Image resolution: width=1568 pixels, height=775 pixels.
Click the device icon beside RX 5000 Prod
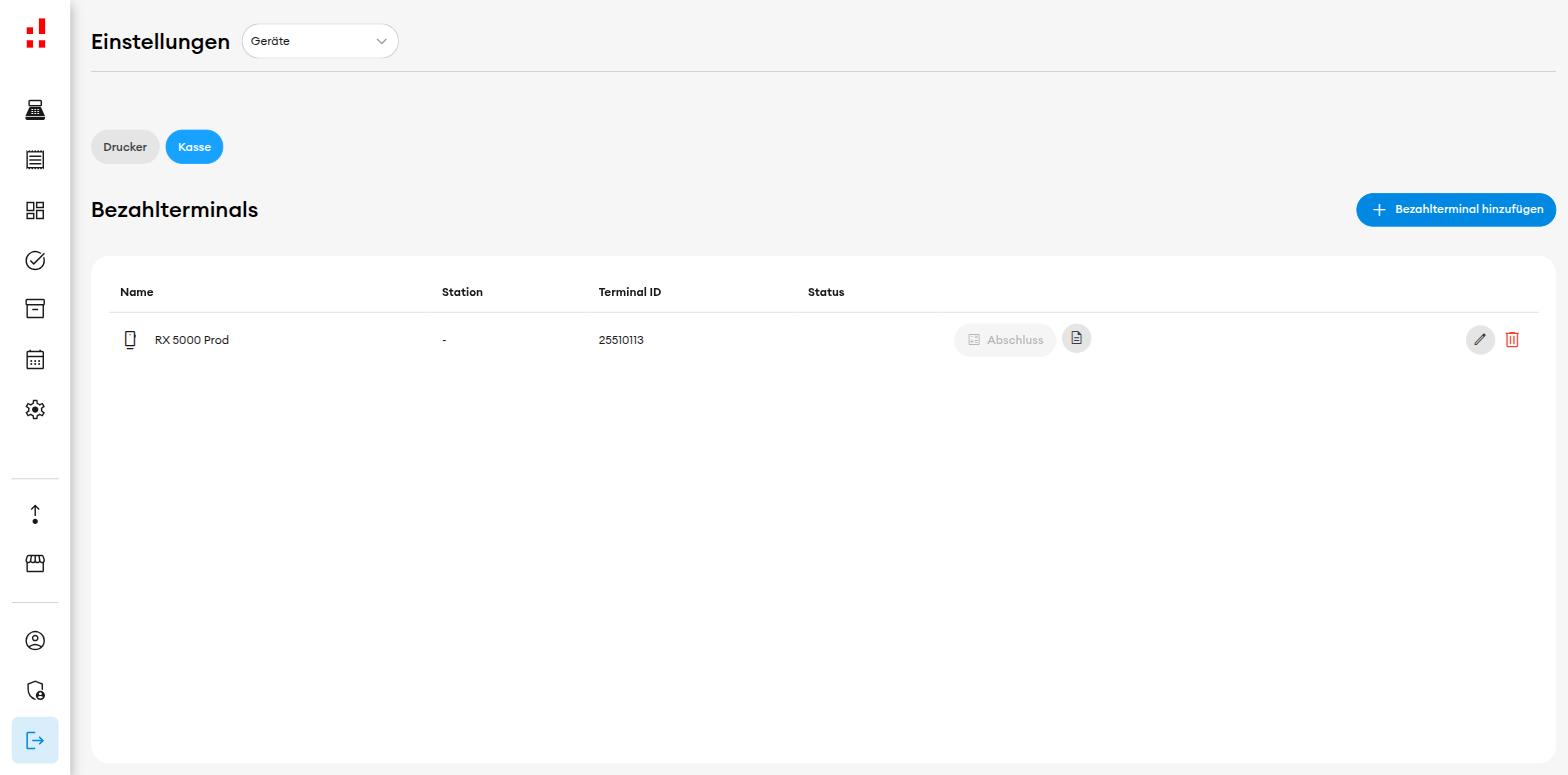(130, 340)
